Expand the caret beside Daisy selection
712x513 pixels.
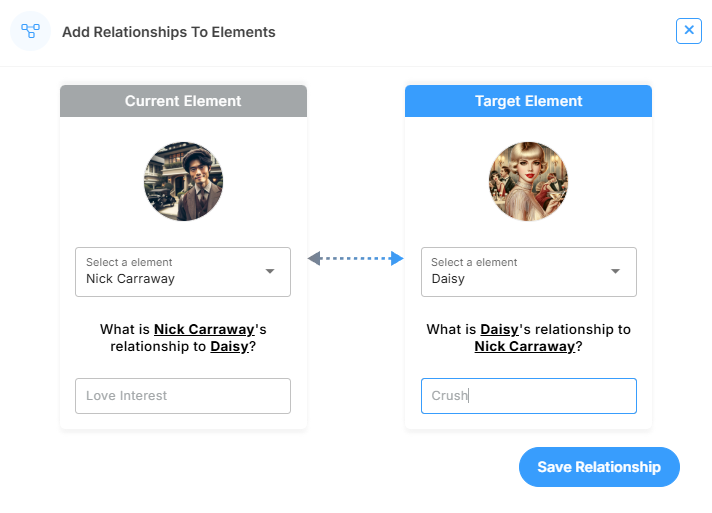tap(615, 271)
